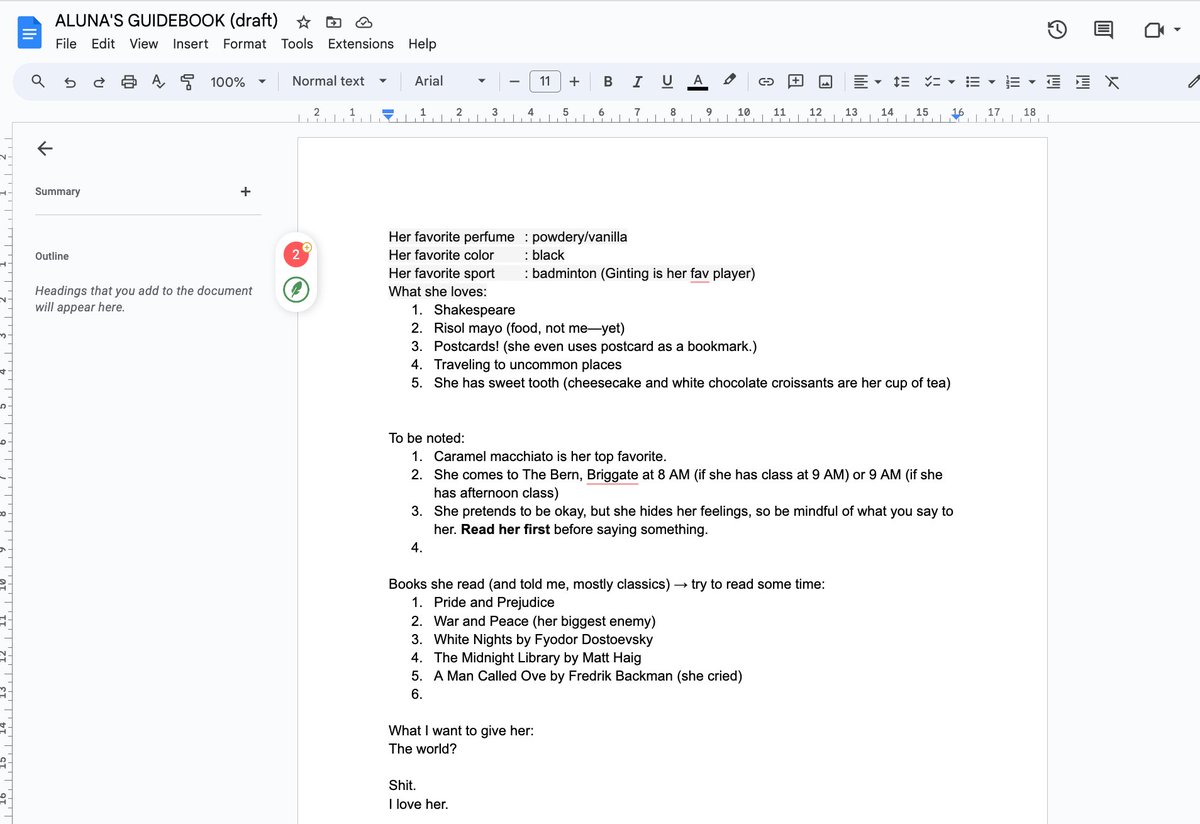The width and height of the screenshot is (1200, 824).
Task: Toggle italic formatting
Action: [x=637, y=82]
